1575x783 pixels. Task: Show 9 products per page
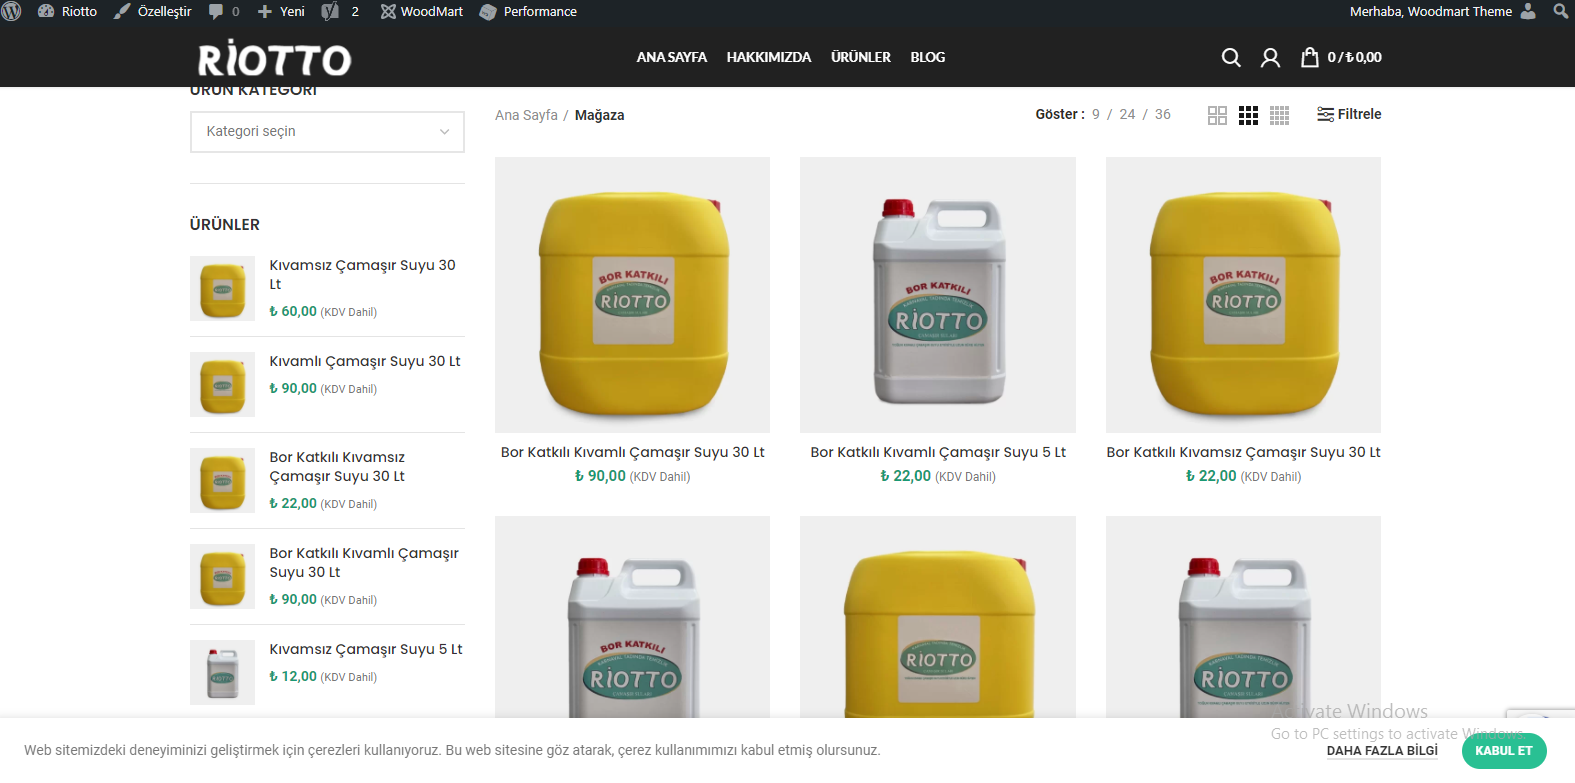[1096, 114]
